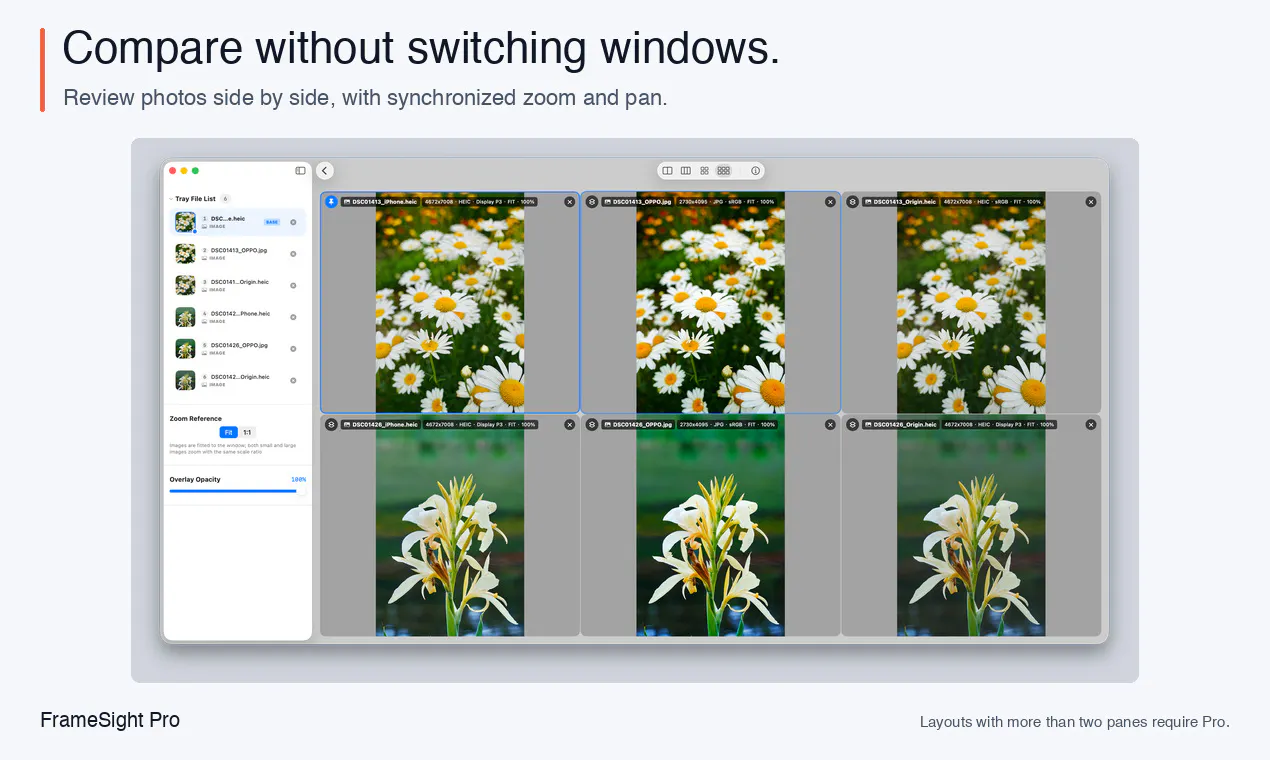Switch to four-pane grid layout
The image size is (1270, 760).
(704, 171)
